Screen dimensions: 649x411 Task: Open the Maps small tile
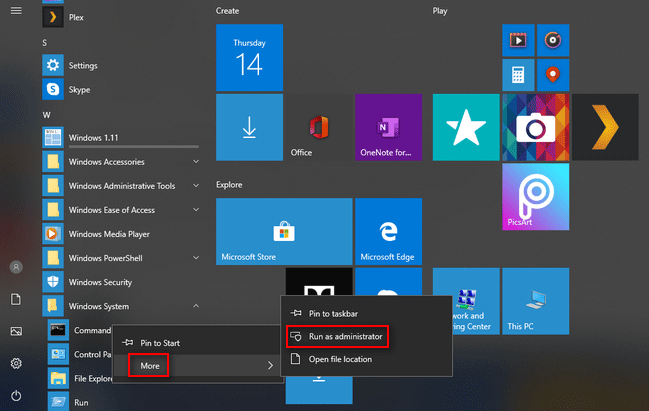[553, 75]
